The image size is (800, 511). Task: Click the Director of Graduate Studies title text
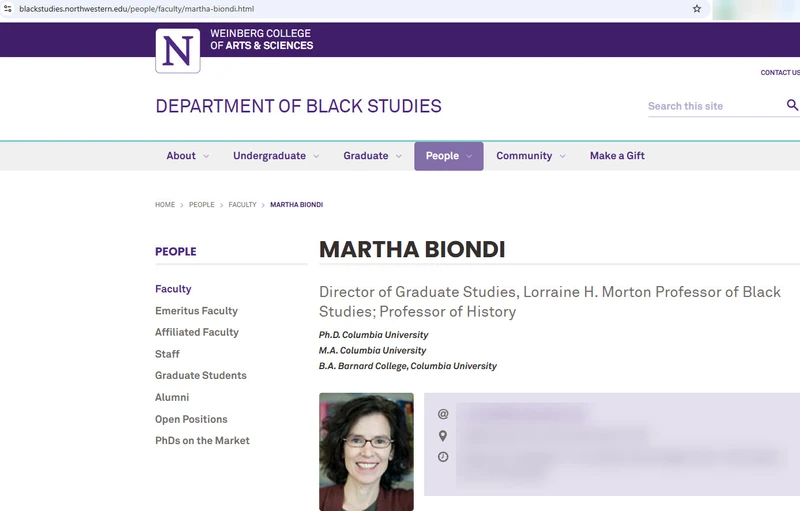[x=550, y=301]
